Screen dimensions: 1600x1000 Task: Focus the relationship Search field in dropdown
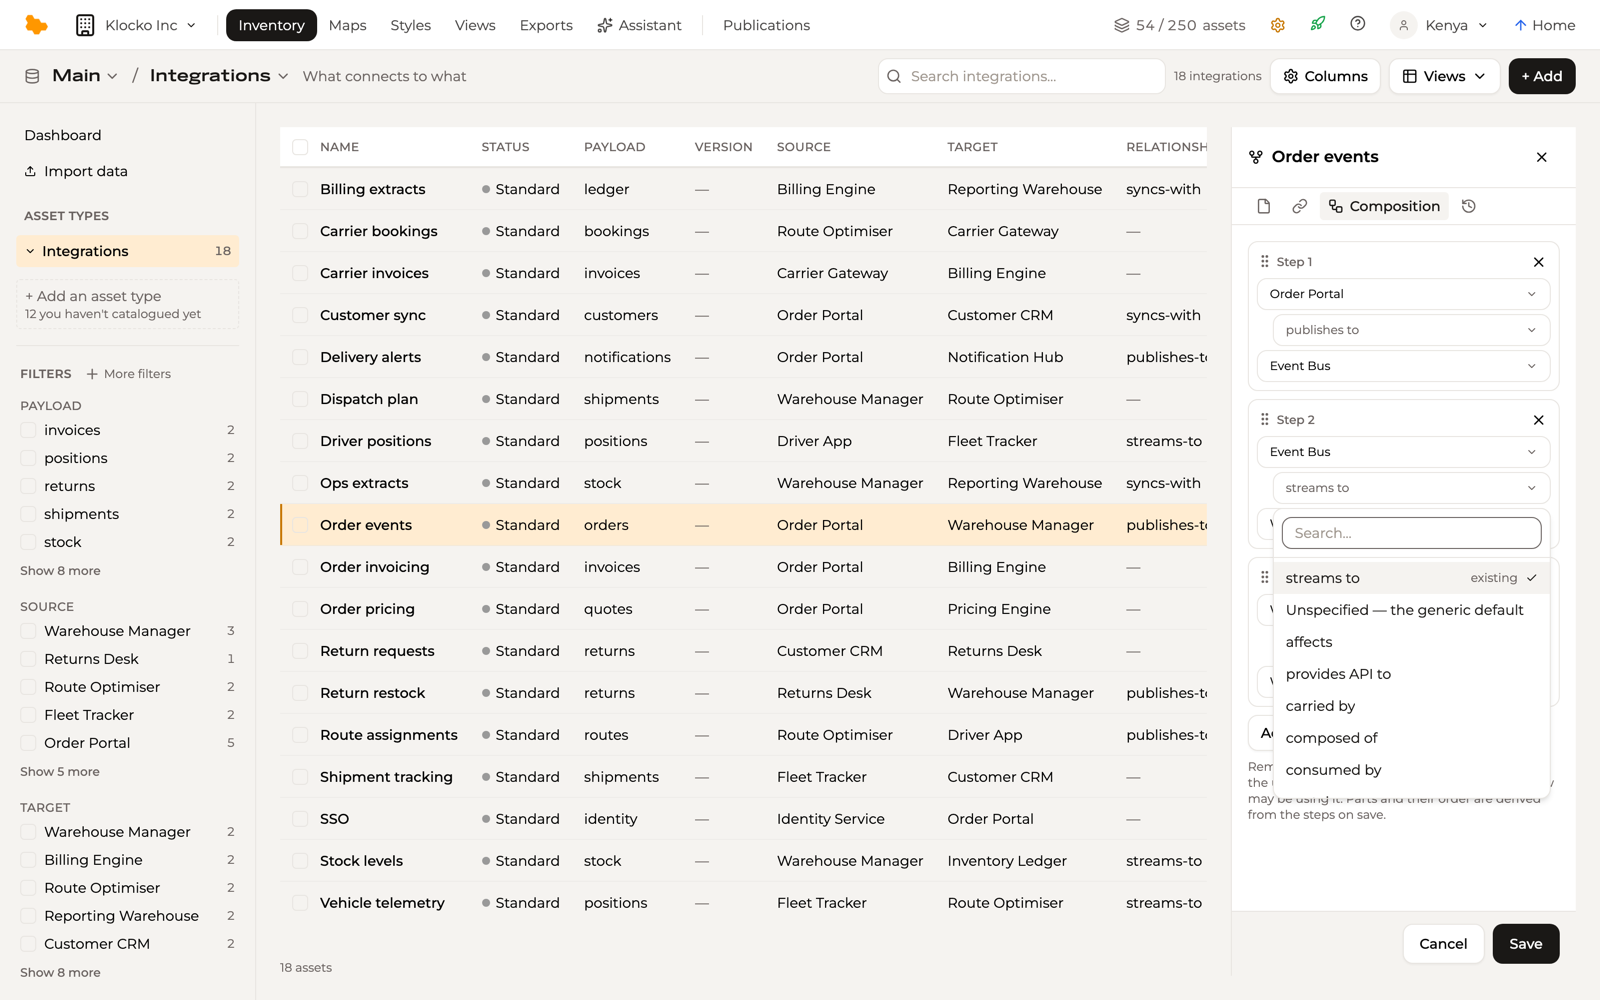[1411, 533]
